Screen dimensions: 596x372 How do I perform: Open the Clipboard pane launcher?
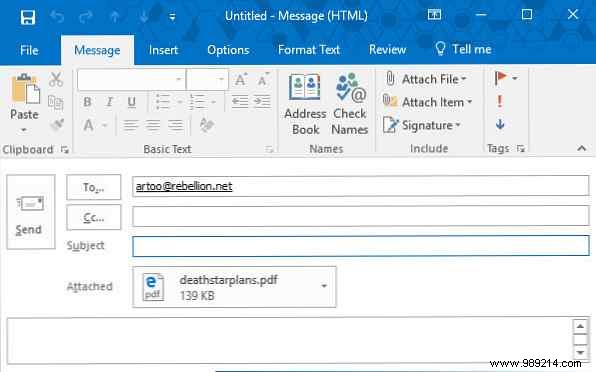point(65,150)
